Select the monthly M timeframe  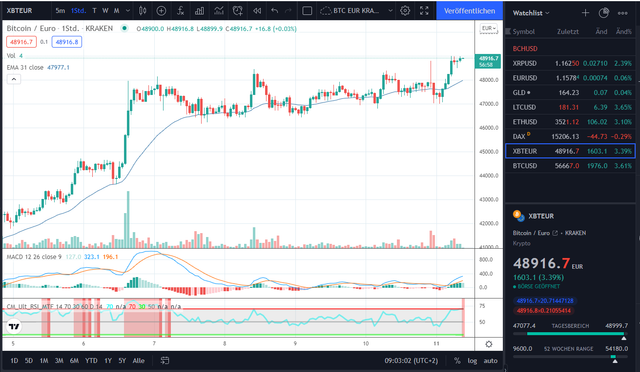coord(116,11)
